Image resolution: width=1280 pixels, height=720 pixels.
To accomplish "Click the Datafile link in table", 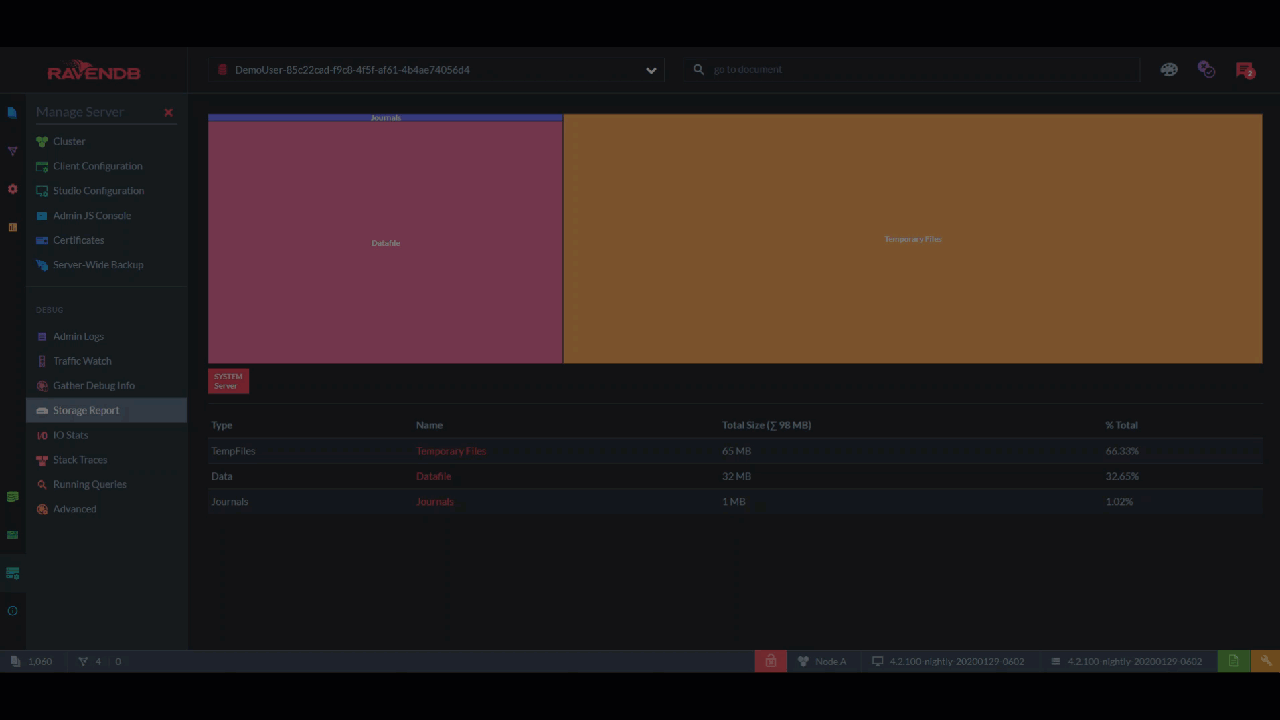I will tap(433, 476).
